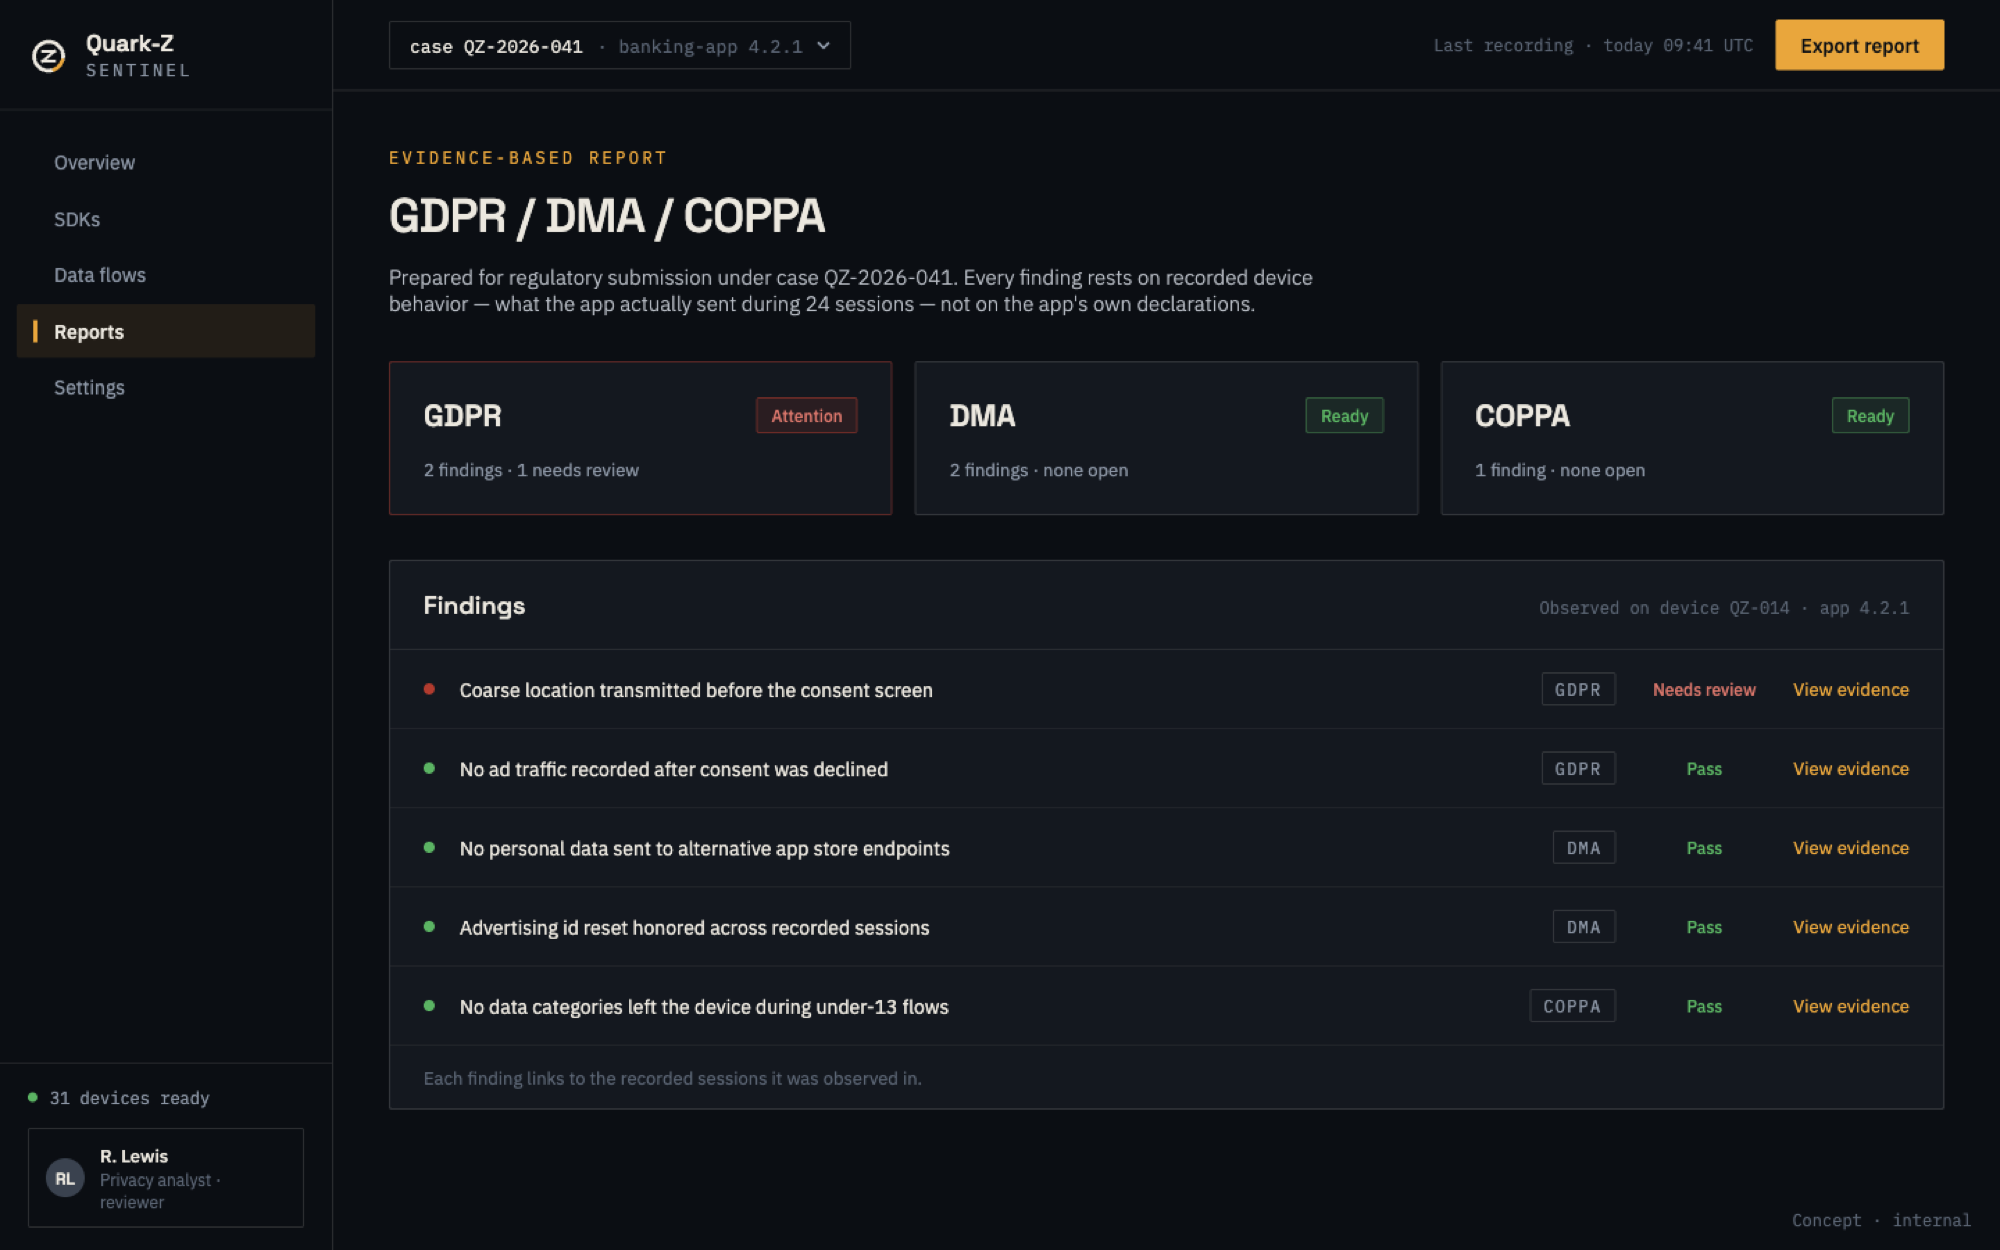The image size is (2000, 1250).
Task: Click the Needs review status label
Action: click(1704, 690)
